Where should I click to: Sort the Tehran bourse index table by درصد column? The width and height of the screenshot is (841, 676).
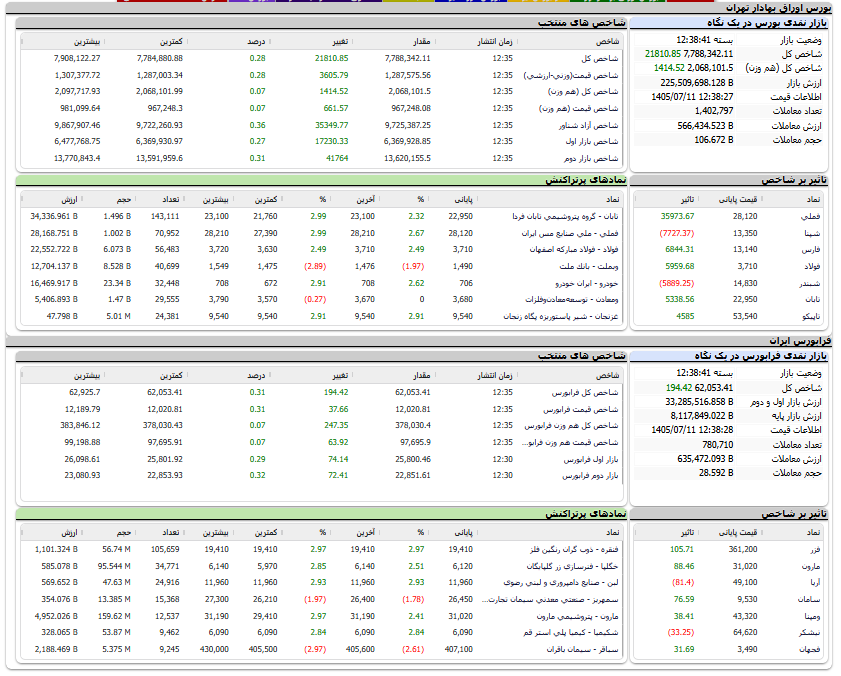[x=256, y=41]
